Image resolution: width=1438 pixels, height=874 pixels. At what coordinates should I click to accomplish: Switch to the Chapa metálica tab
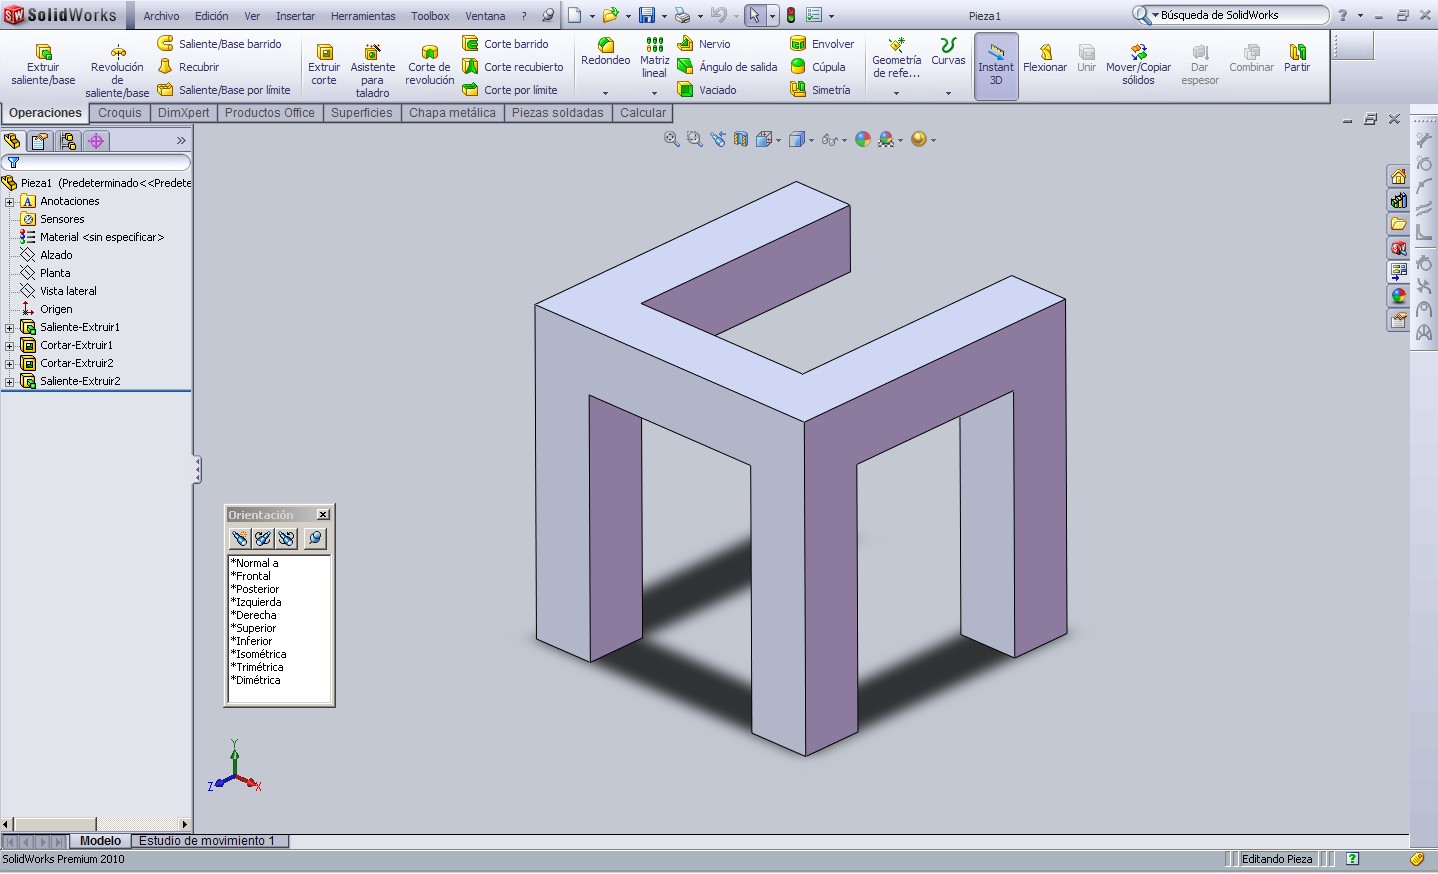[x=452, y=113]
